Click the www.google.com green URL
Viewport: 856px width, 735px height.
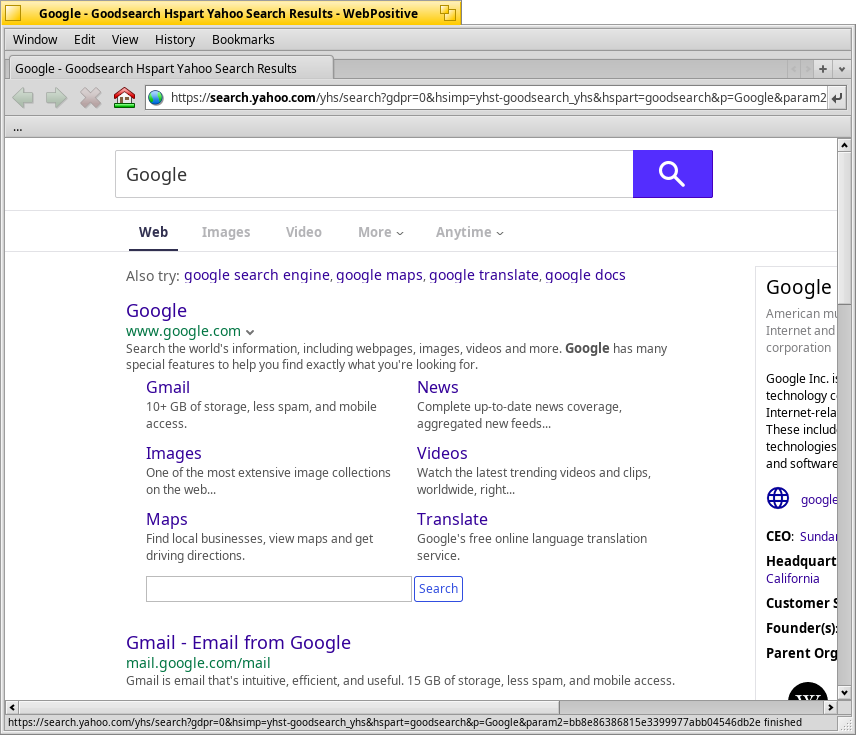coord(183,331)
